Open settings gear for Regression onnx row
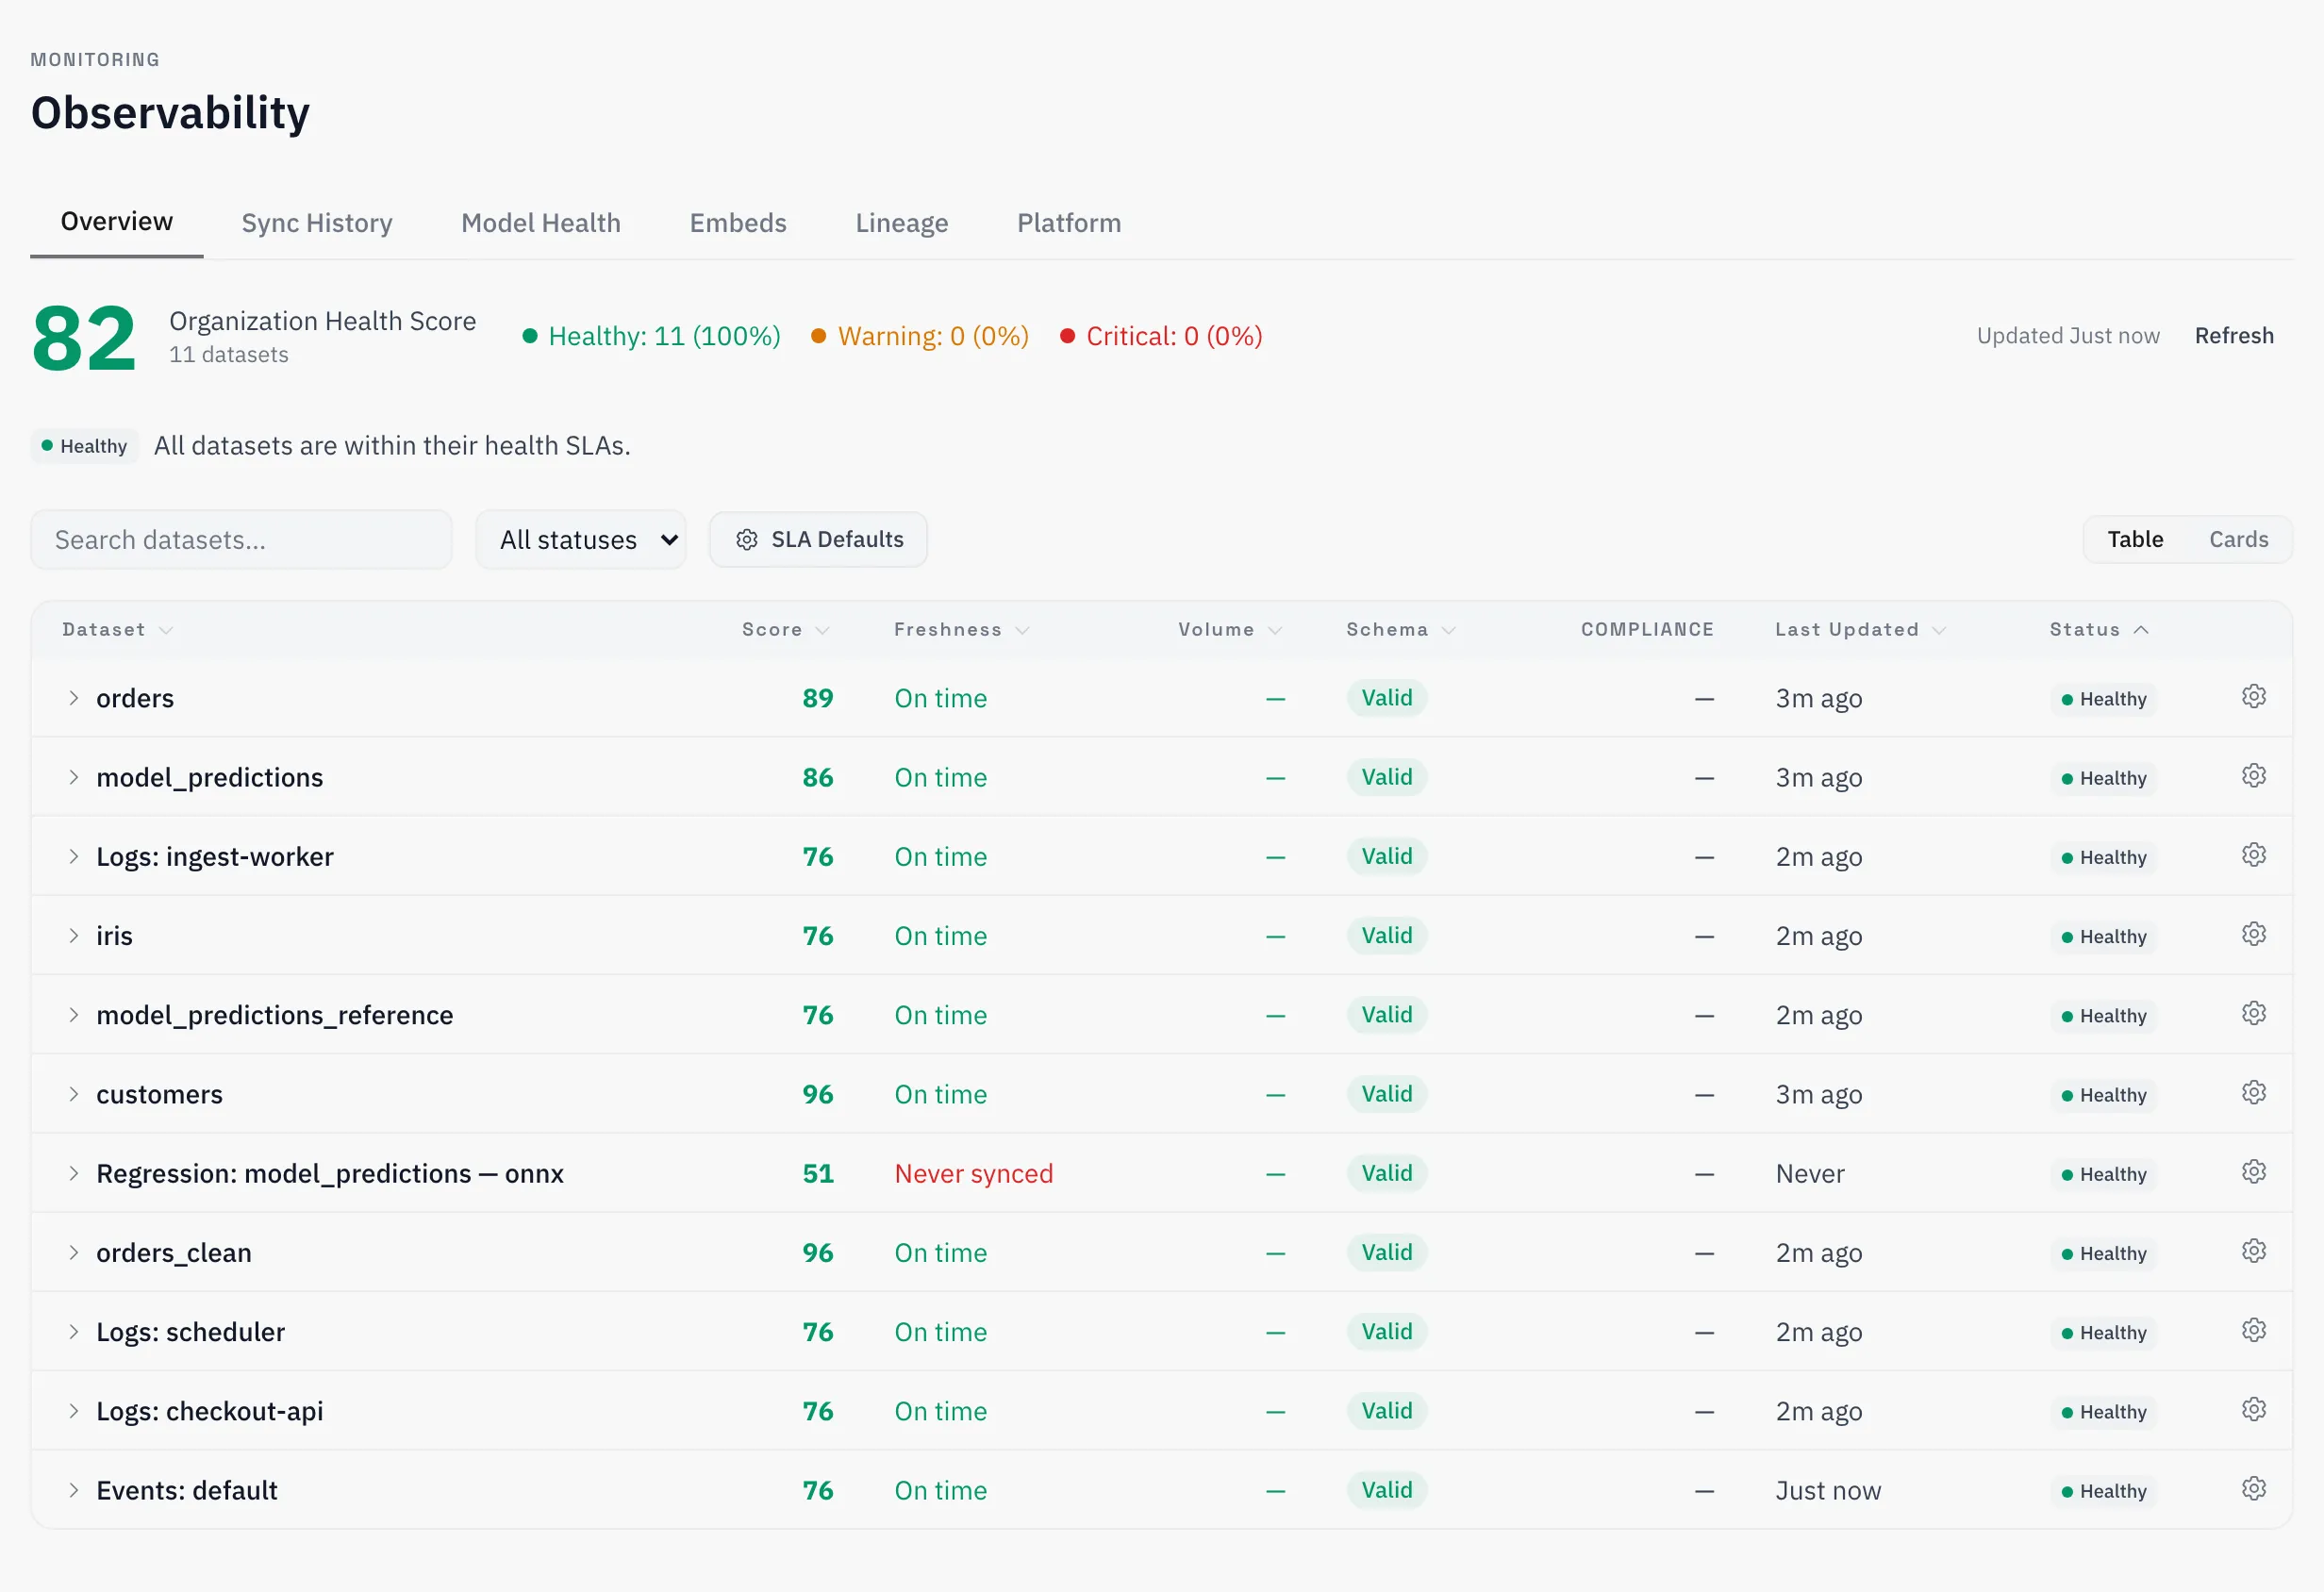 tap(2253, 1172)
